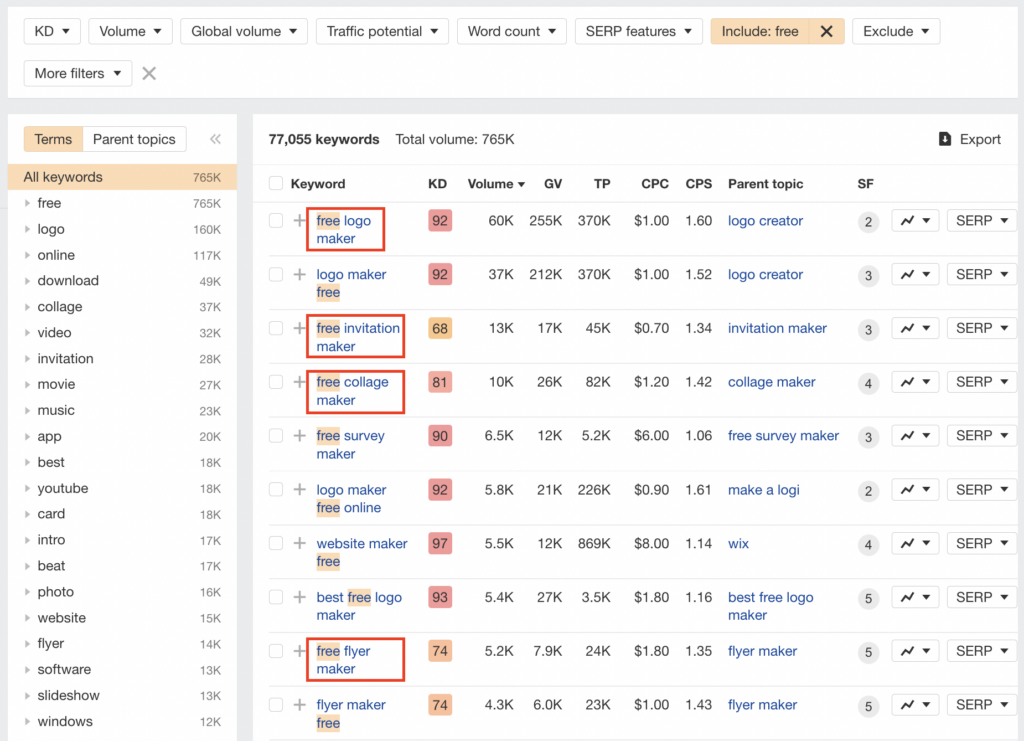Collapse the terms sidebar panel
The width and height of the screenshot is (1024, 741).
pos(215,139)
